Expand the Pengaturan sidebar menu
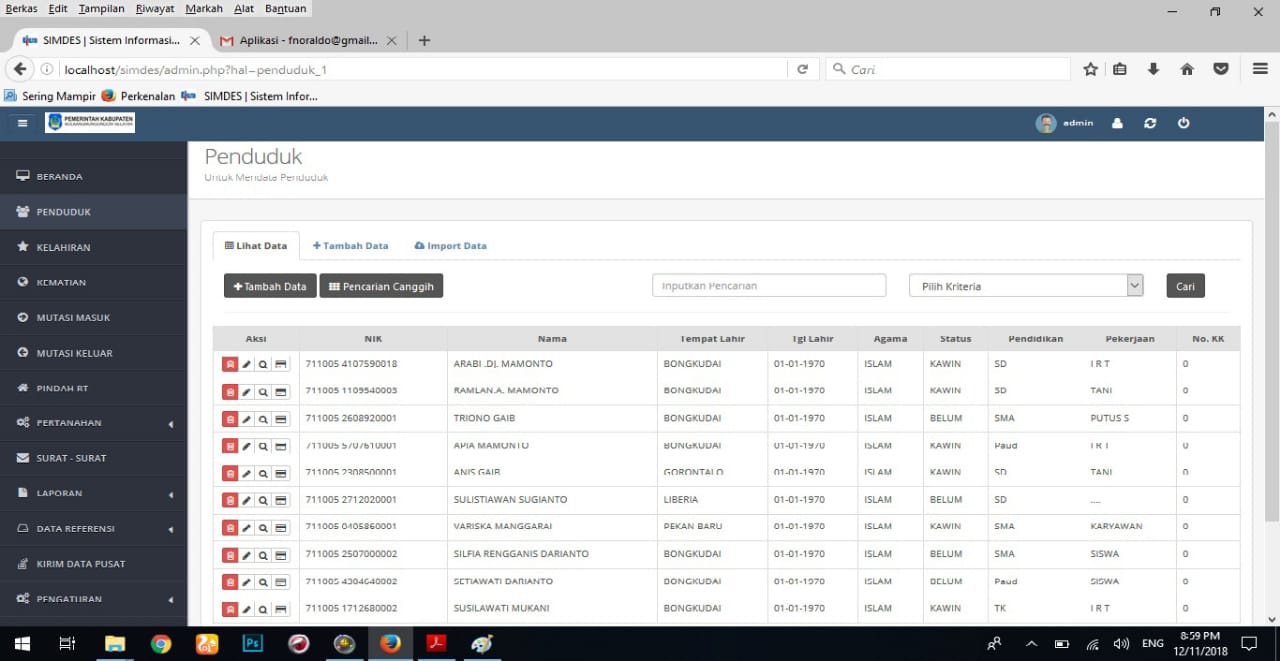The image size is (1280, 661). 93,599
